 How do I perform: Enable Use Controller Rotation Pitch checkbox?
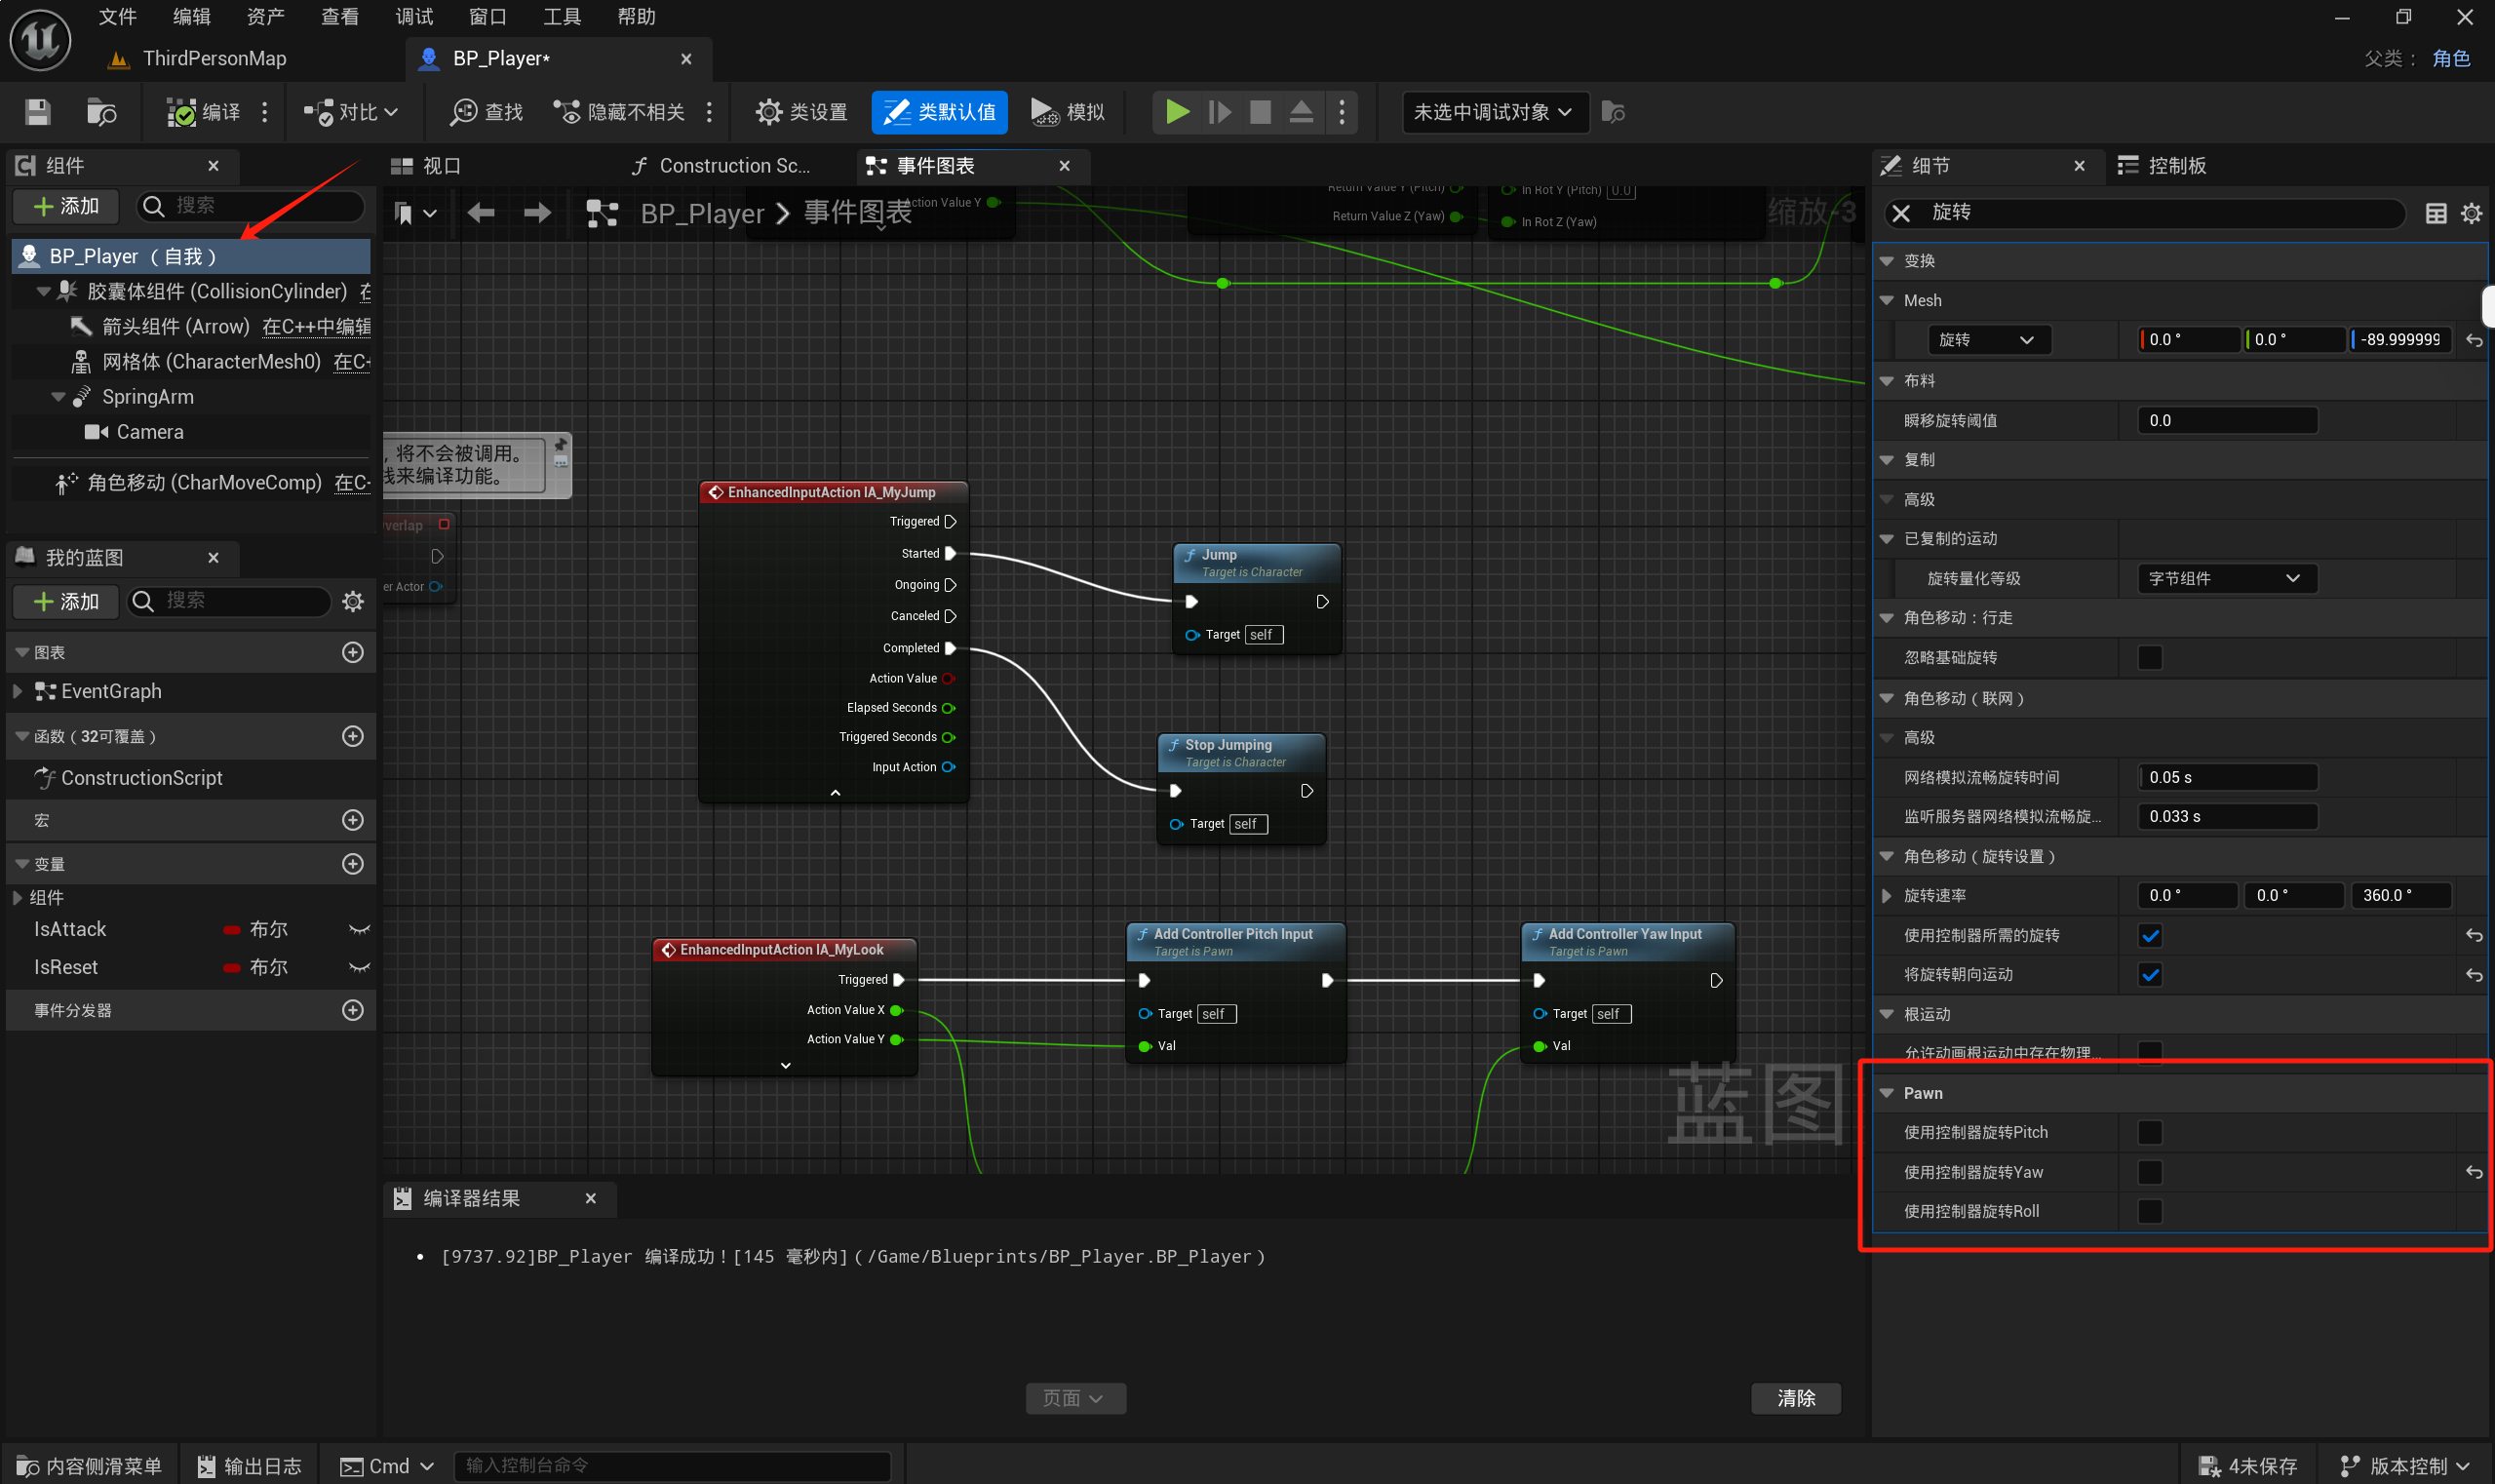[2149, 1132]
